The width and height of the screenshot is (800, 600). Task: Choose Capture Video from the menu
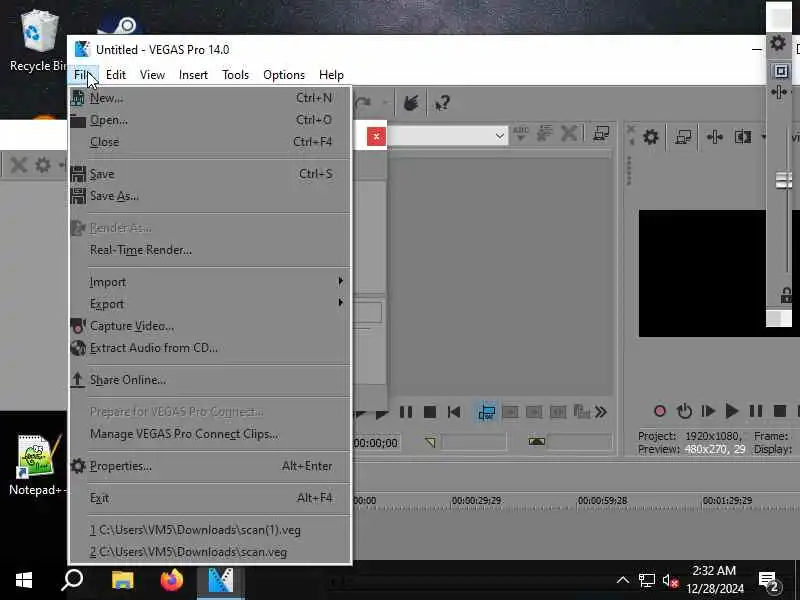[x=210, y=326]
